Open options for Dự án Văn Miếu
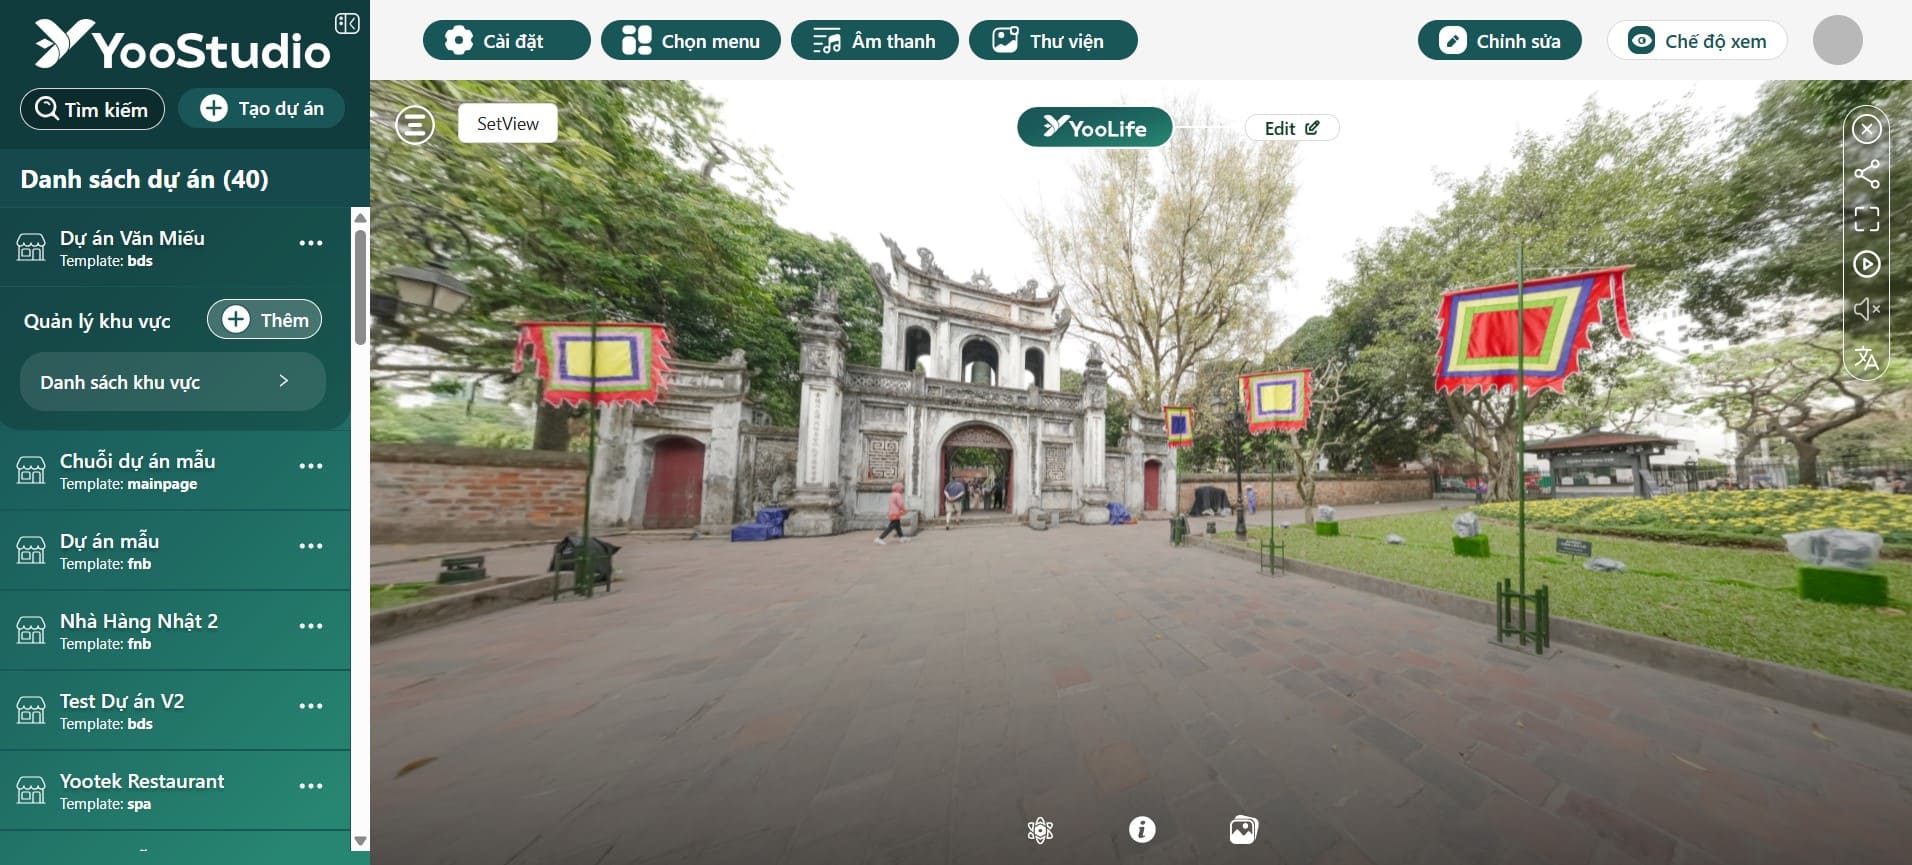The height and width of the screenshot is (865, 1912). 311,243
